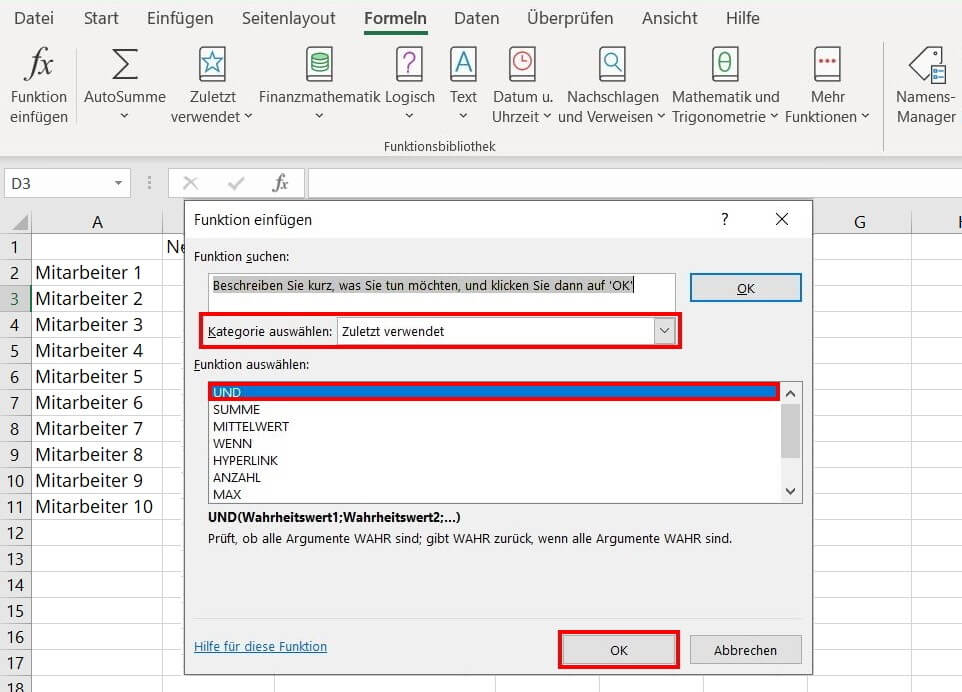Select WENN in the function list

pos(494,444)
